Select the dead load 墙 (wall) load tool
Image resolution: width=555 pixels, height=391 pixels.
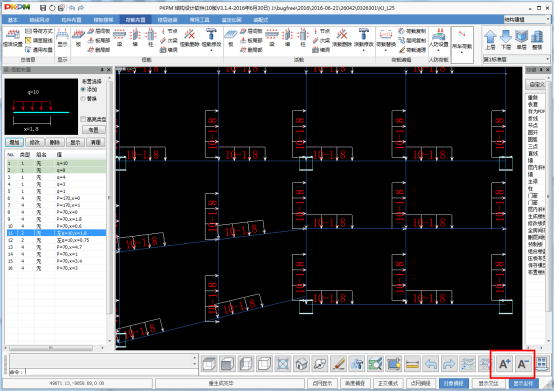135,38
